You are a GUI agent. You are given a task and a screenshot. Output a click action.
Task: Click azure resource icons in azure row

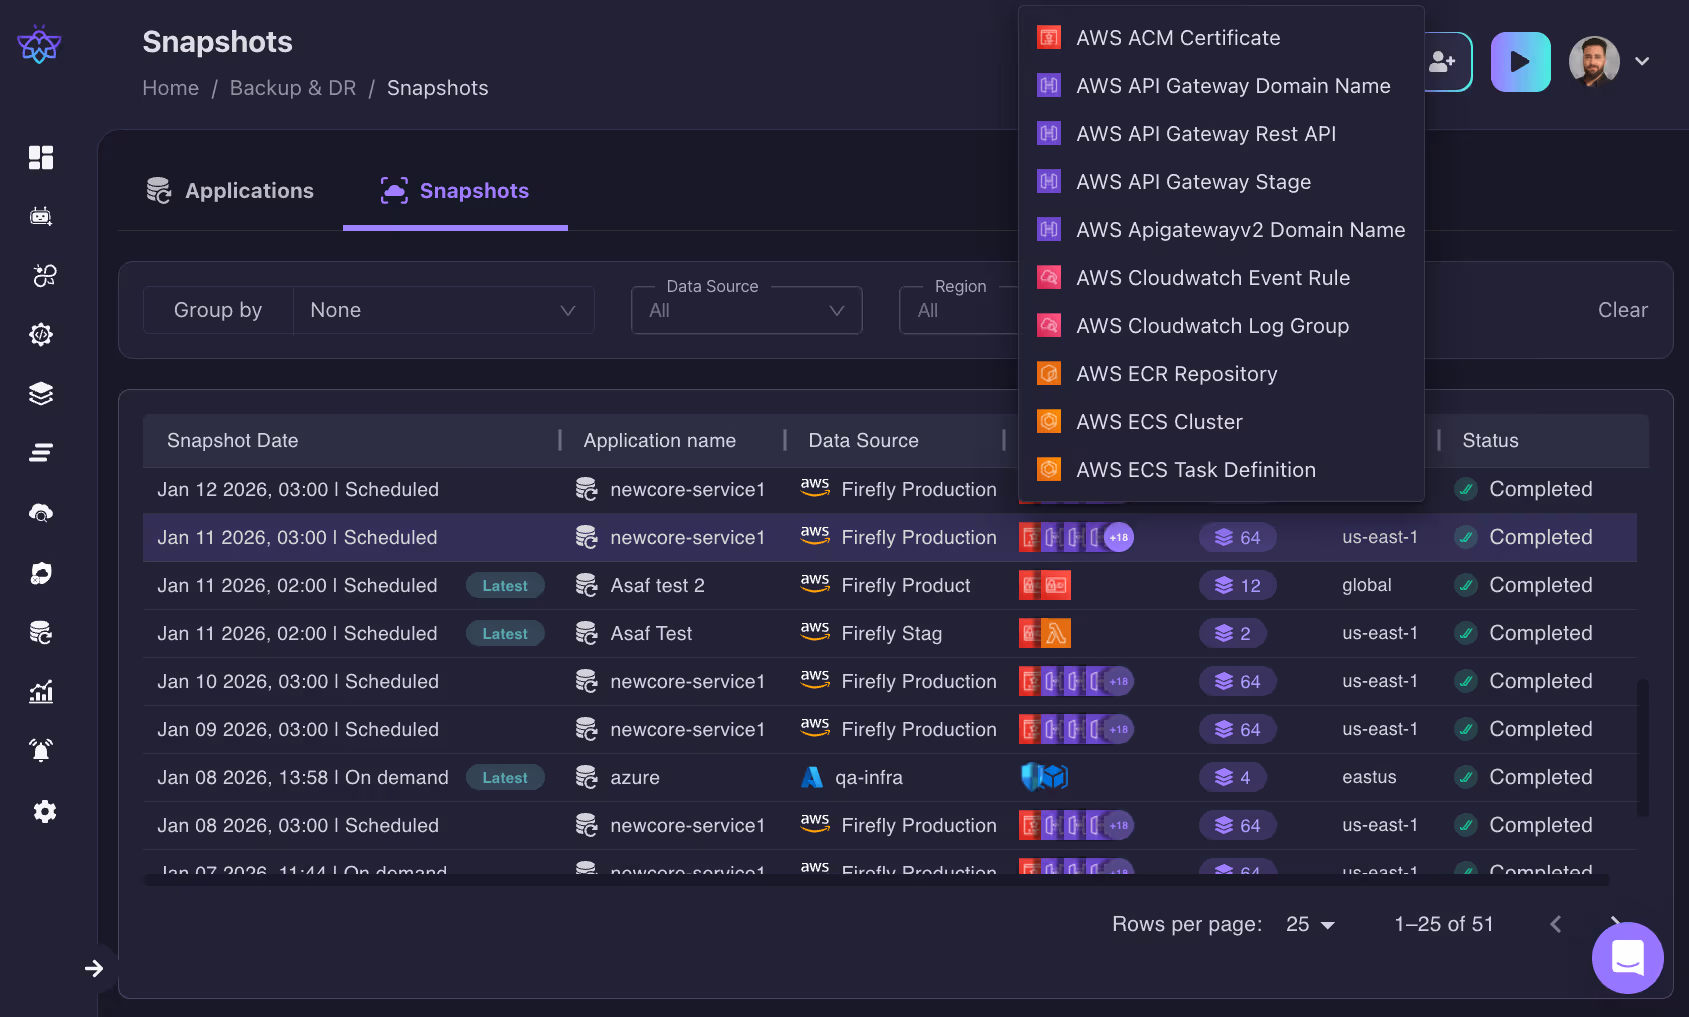click(1044, 777)
